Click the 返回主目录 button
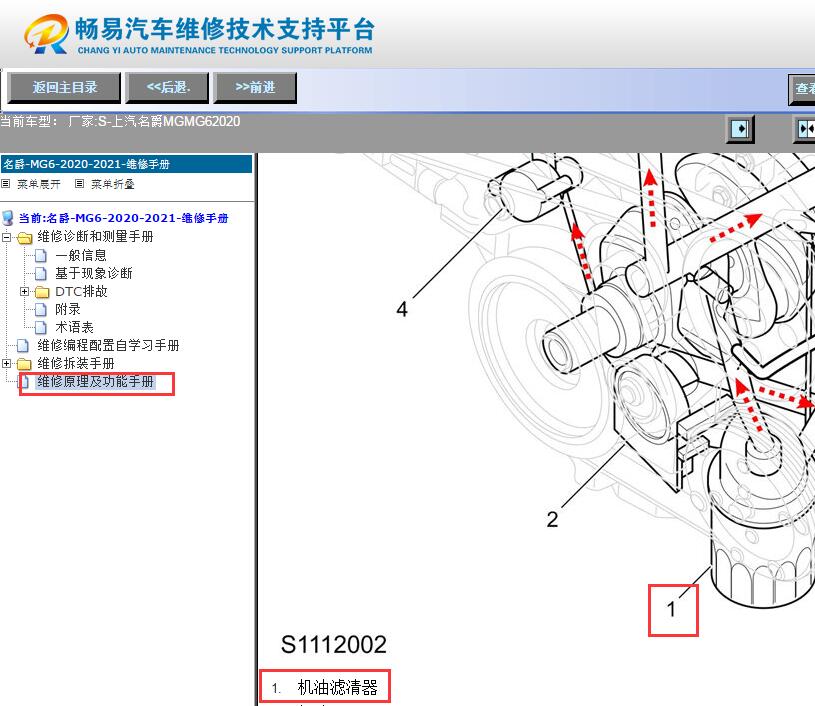Image resolution: width=815 pixels, height=706 pixels. 64,87
